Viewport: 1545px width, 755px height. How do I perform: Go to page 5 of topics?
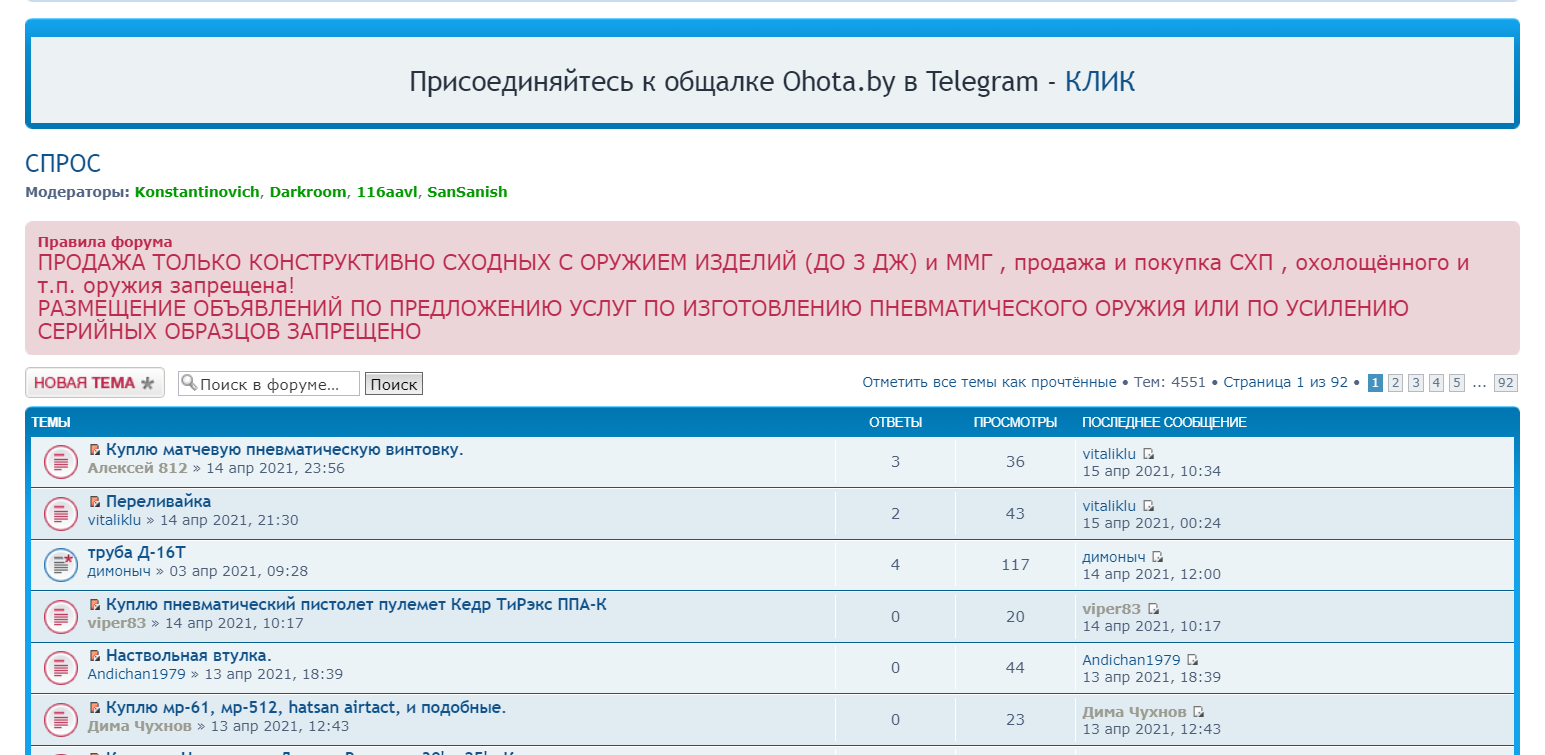click(x=1457, y=383)
